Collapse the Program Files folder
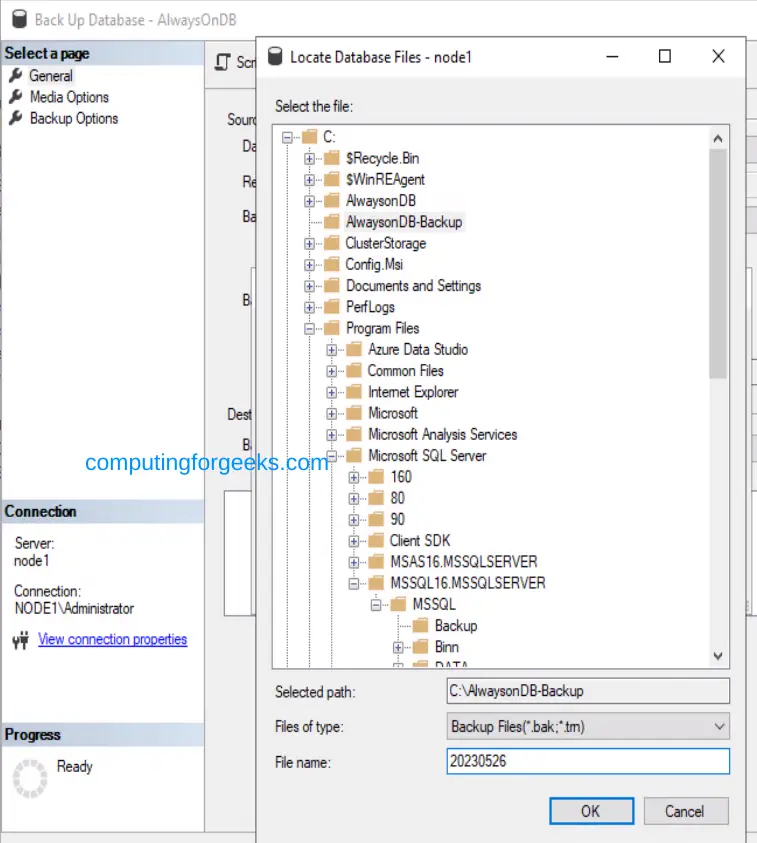Screen dimensions: 757x843 (x=309, y=328)
